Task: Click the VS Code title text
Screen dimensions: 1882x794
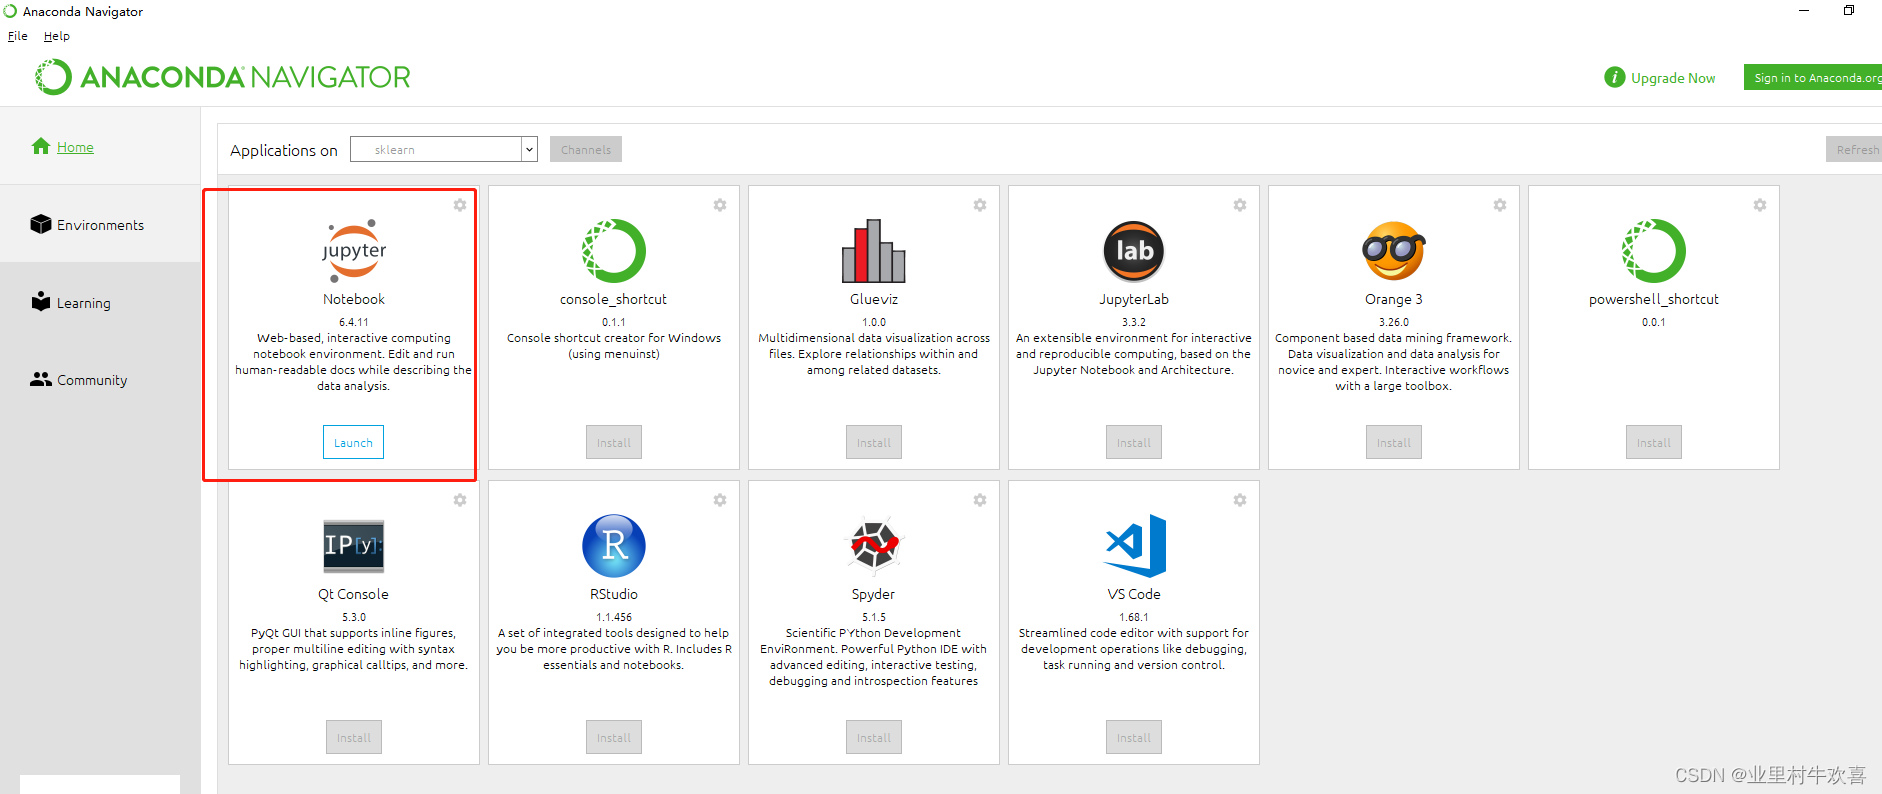Action: [x=1134, y=594]
